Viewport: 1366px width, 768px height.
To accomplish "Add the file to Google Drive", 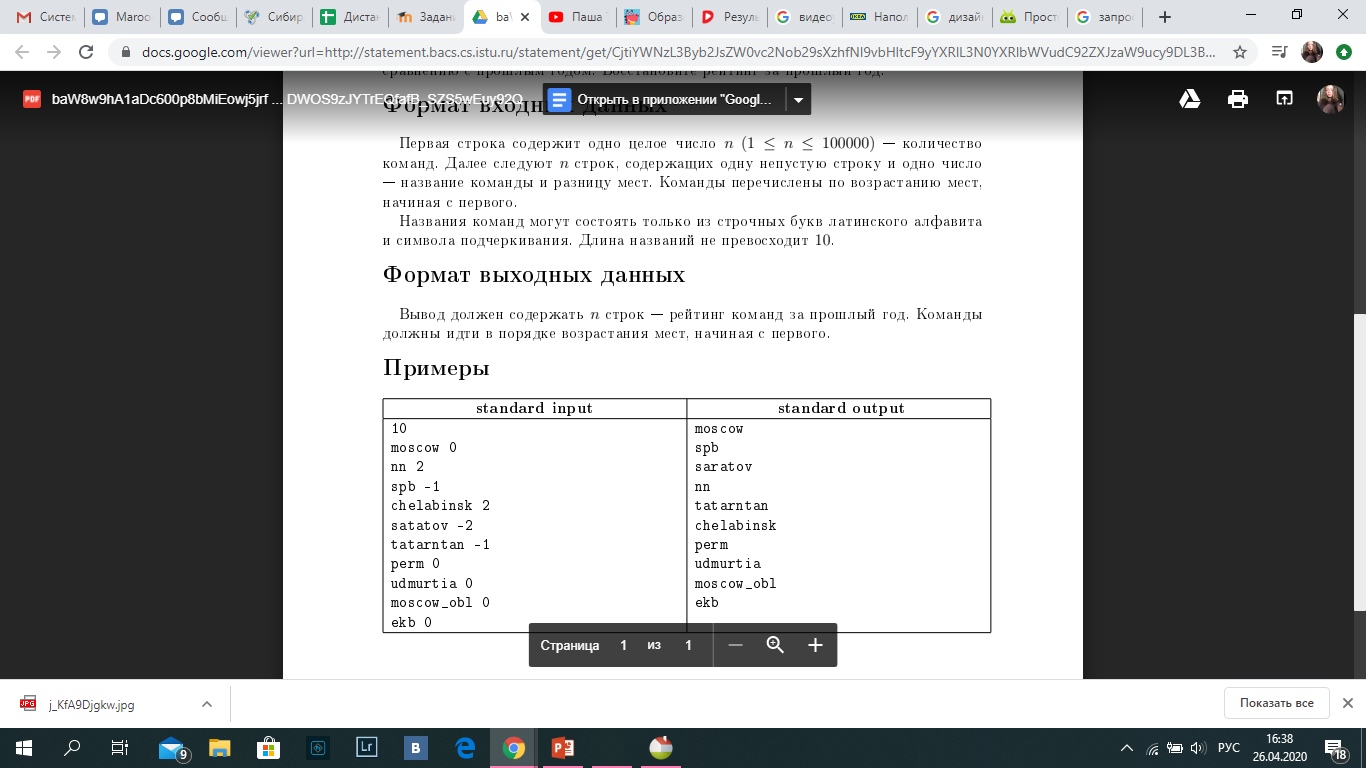I will (x=1189, y=99).
